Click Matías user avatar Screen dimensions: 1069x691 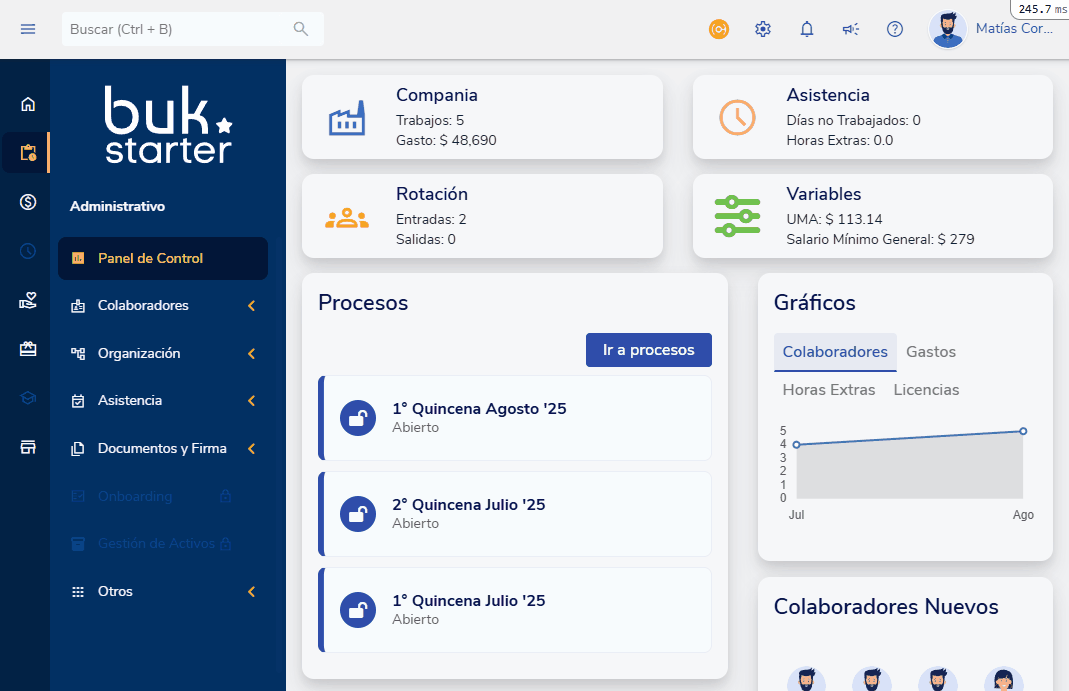click(x=948, y=30)
